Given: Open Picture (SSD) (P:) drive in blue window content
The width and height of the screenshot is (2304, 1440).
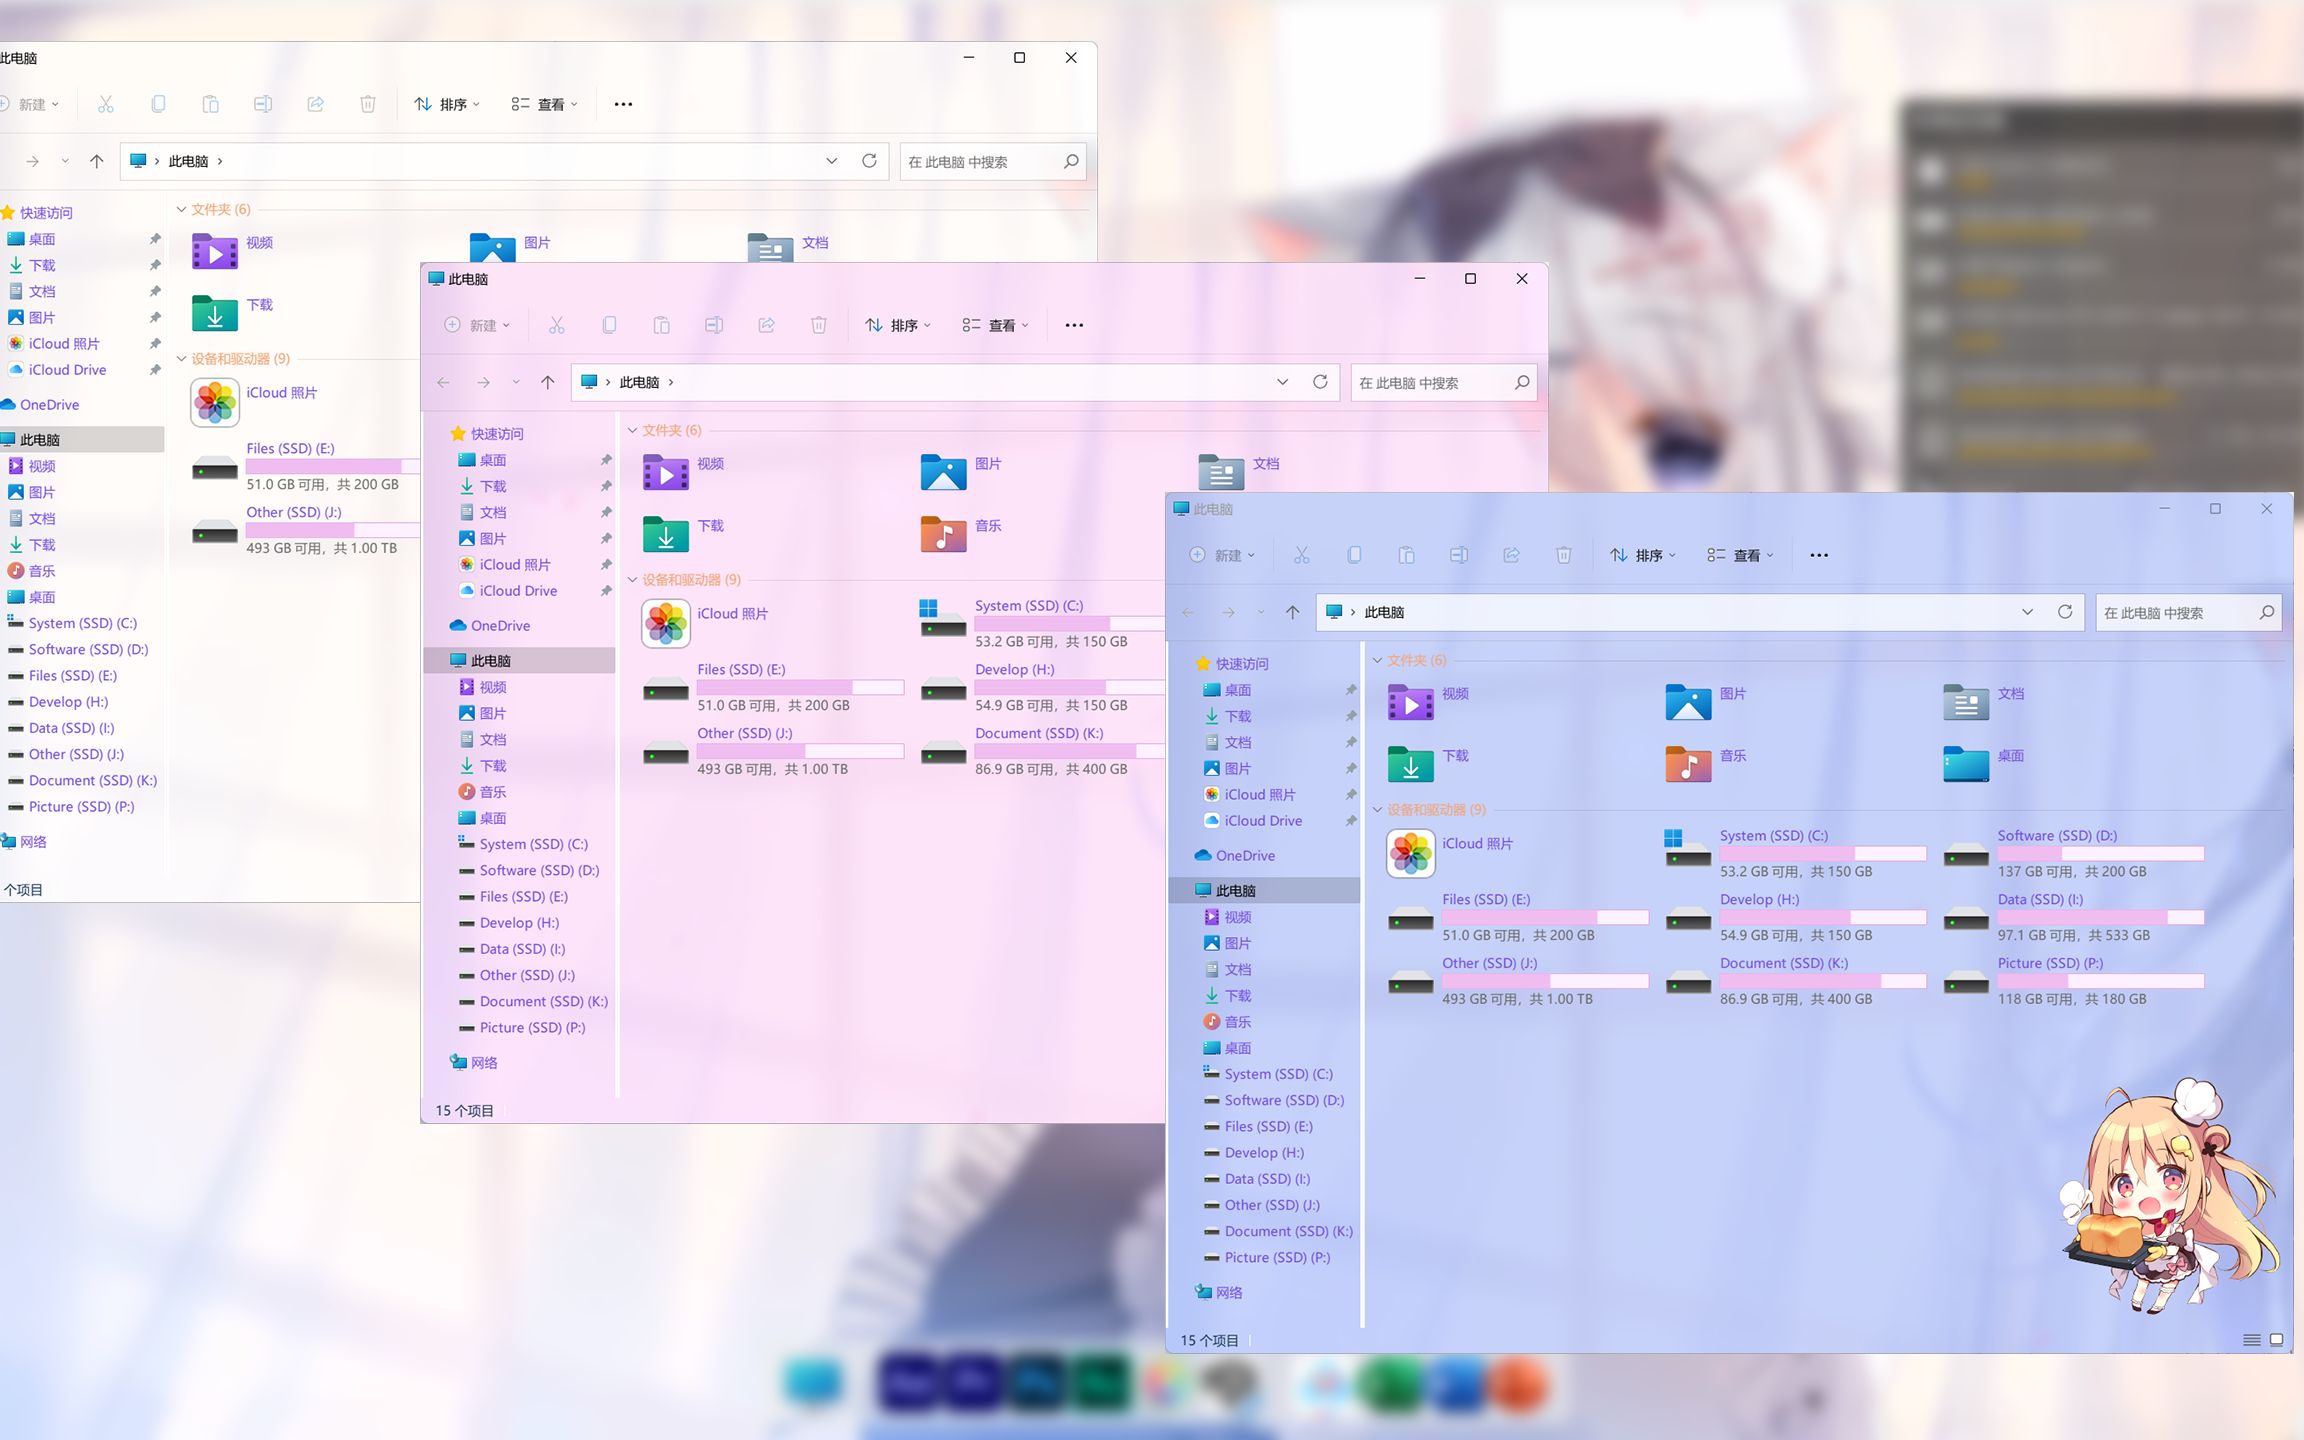Looking at the screenshot, I should (2073, 981).
